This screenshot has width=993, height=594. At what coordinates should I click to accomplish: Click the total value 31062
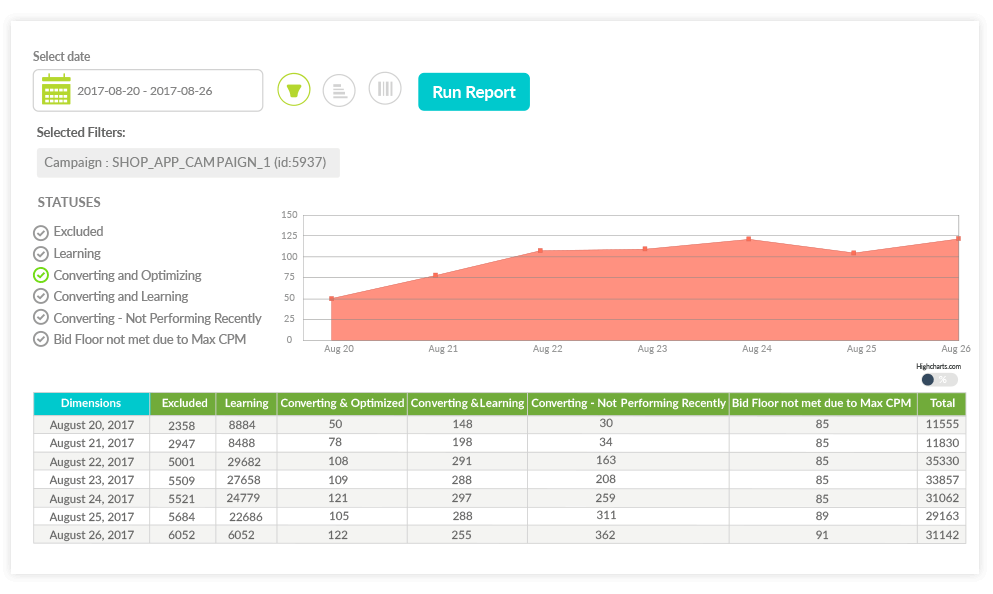942,498
